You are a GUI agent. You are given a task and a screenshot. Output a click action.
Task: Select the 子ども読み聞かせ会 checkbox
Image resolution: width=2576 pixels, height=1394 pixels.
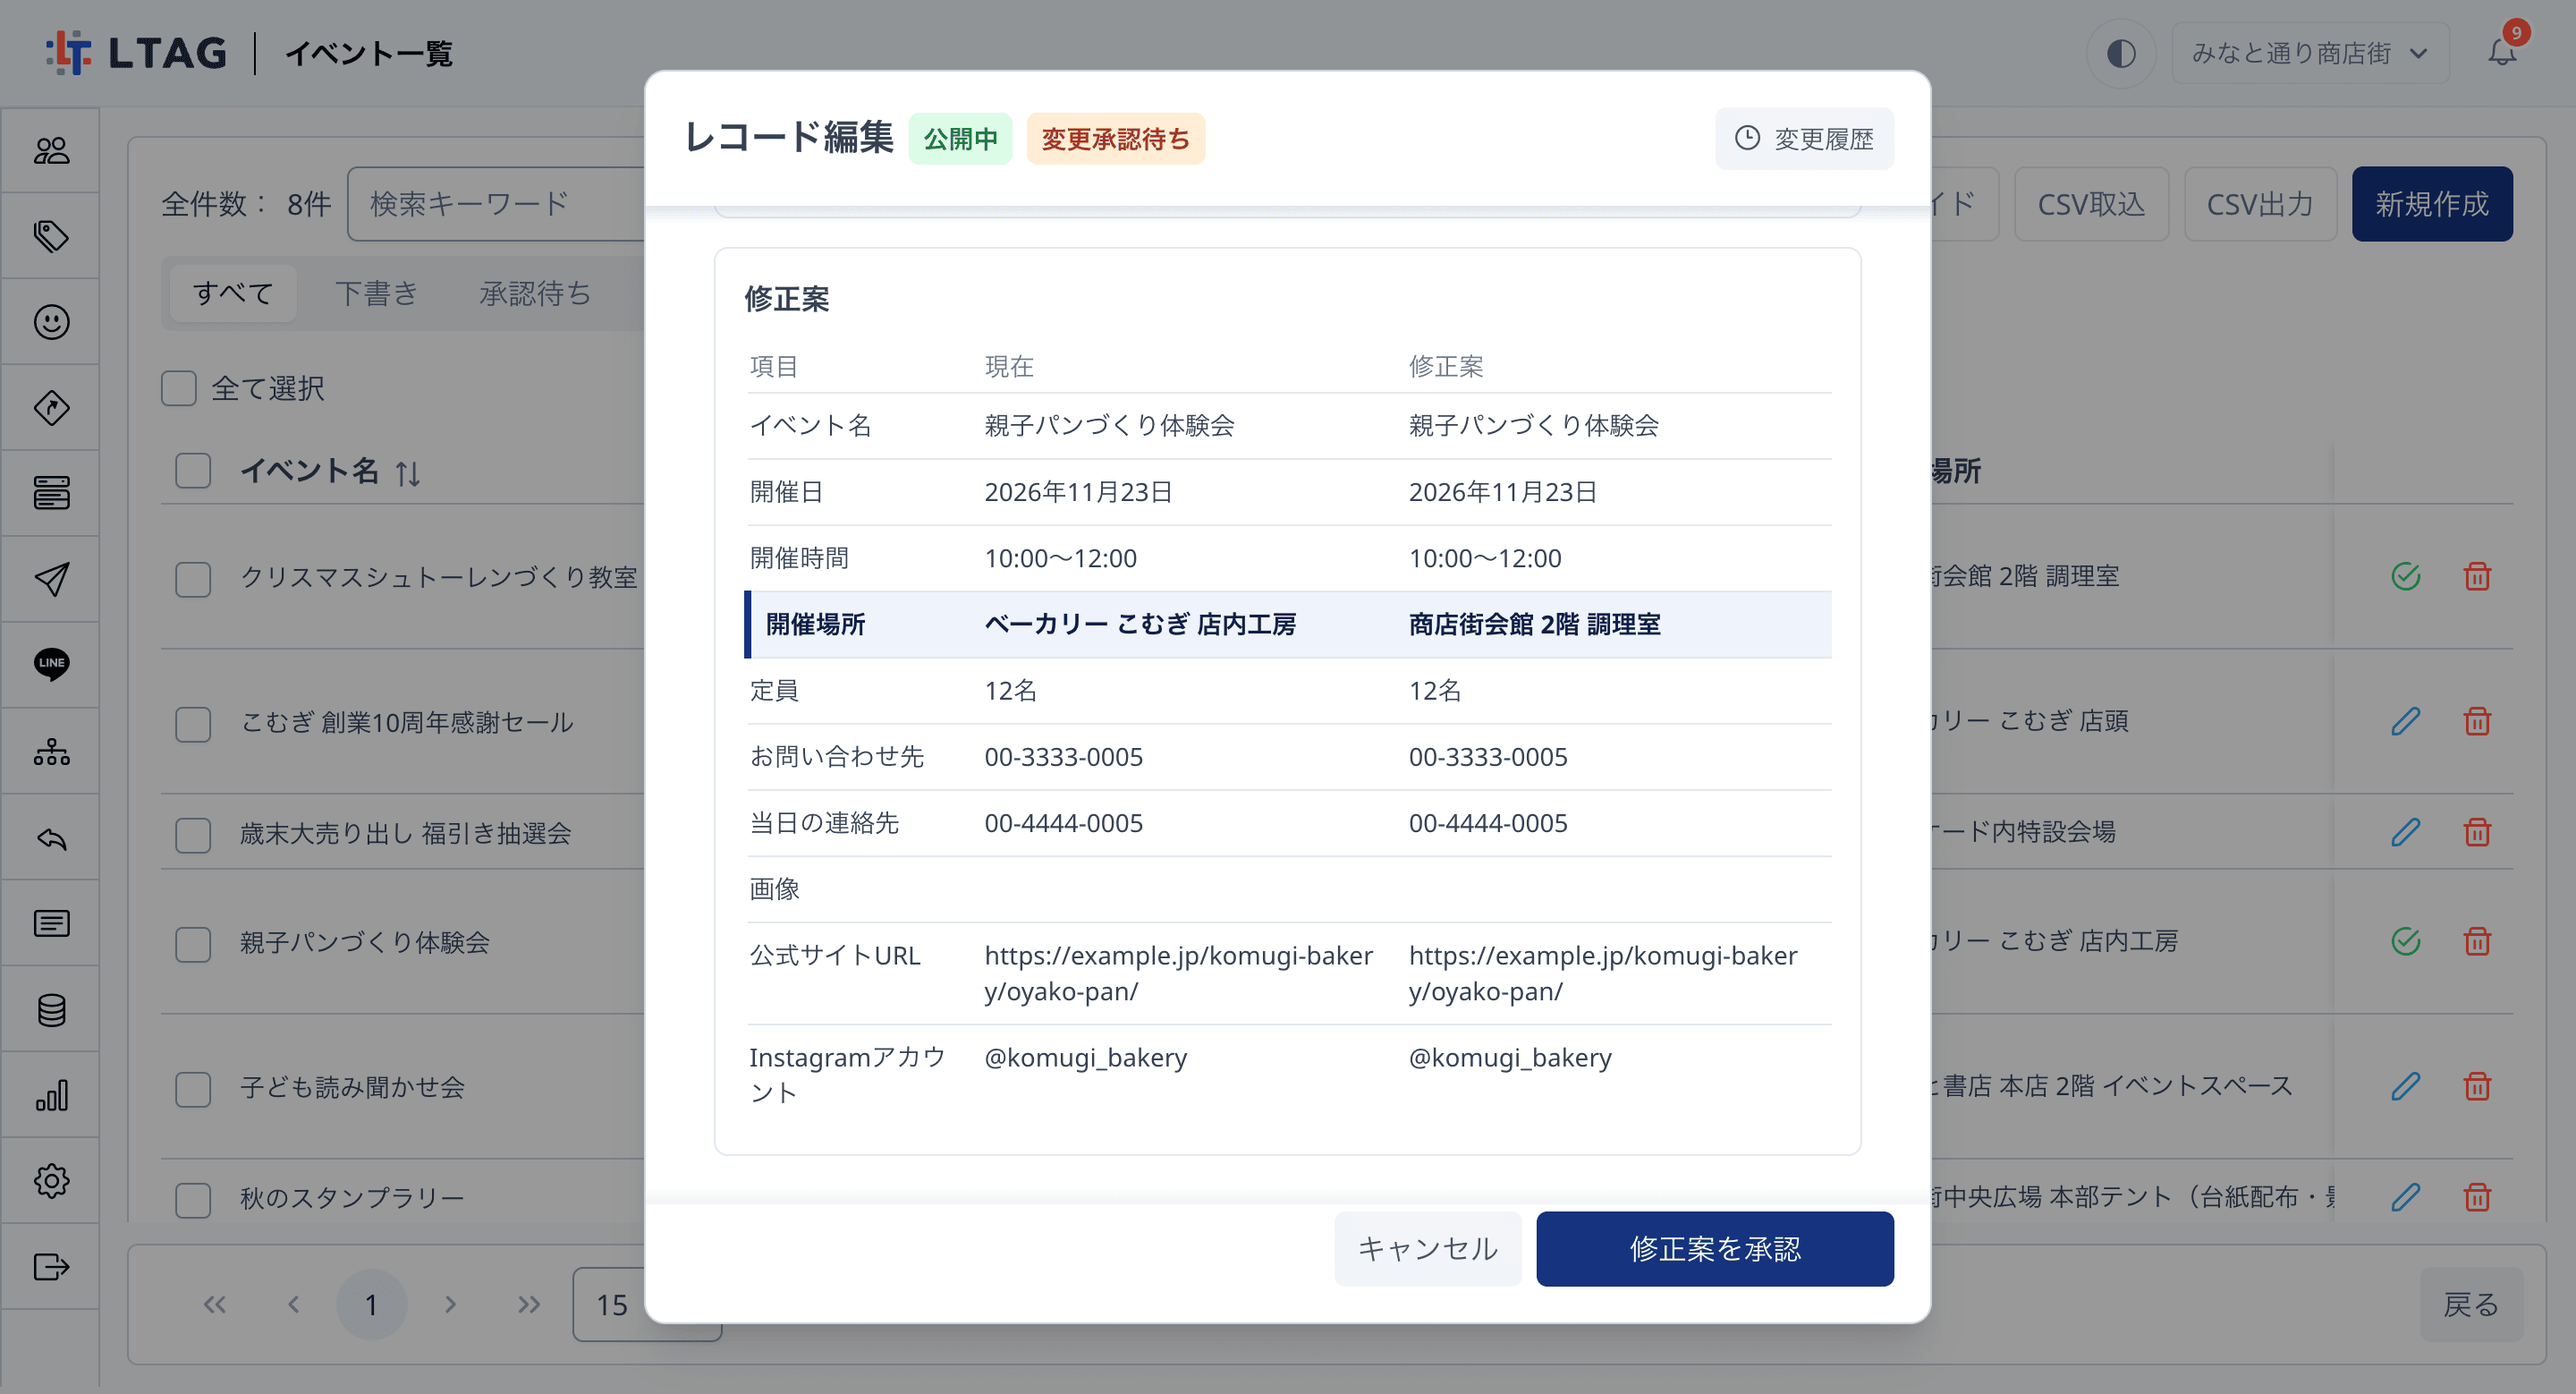193,1089
